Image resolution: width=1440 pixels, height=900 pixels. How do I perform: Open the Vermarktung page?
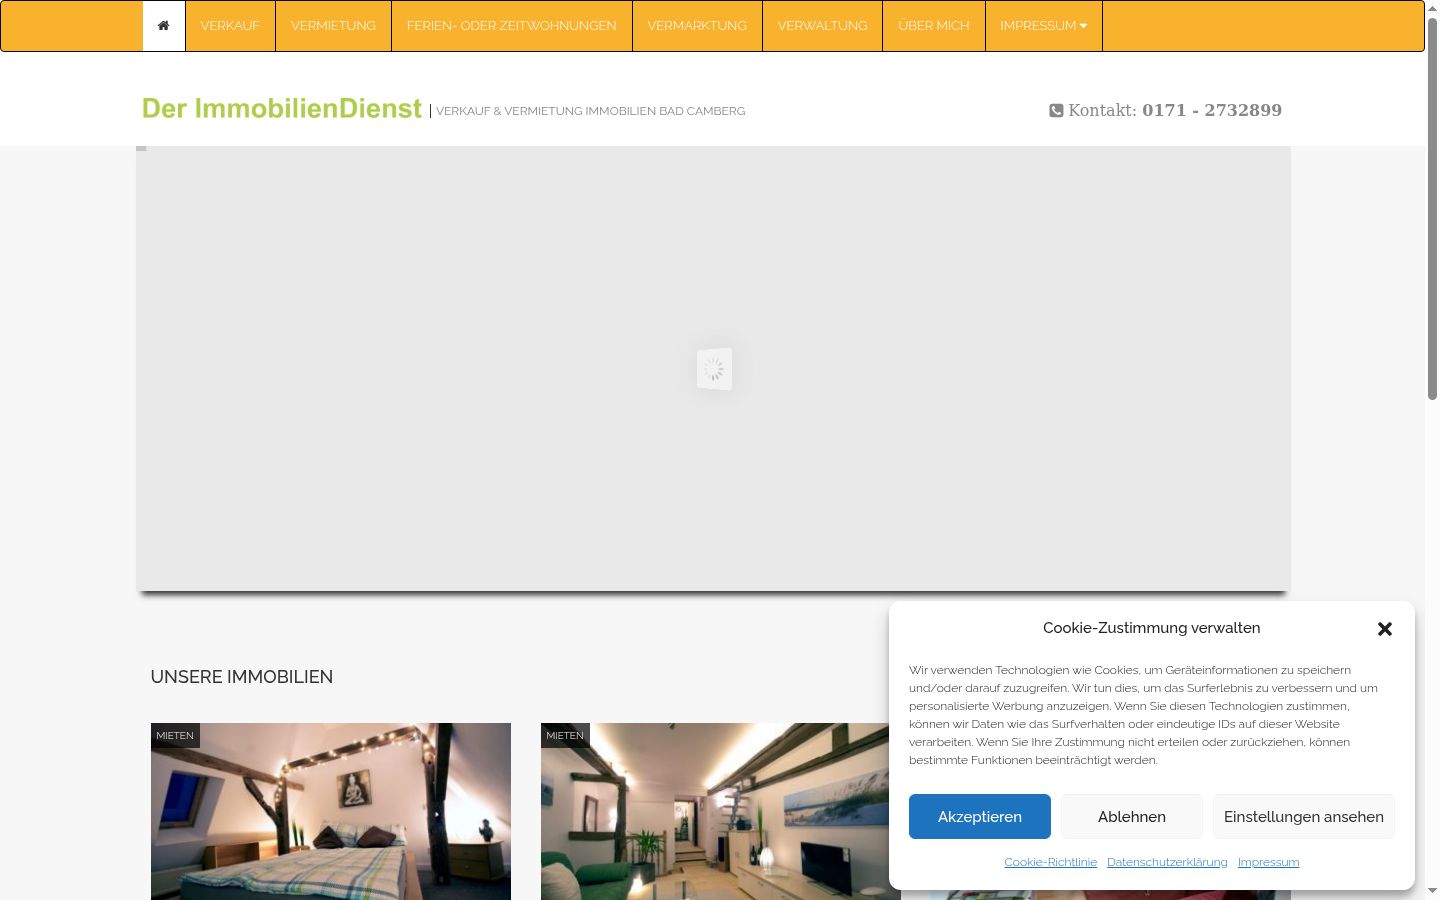[x=697, y=26]
